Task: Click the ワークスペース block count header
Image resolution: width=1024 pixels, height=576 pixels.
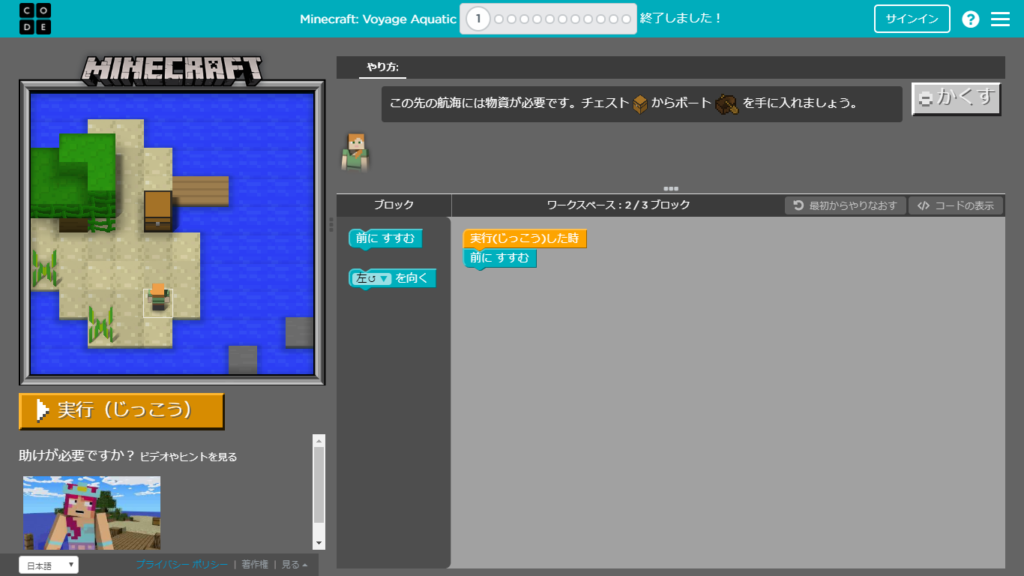Action: (x=618, y=205)
